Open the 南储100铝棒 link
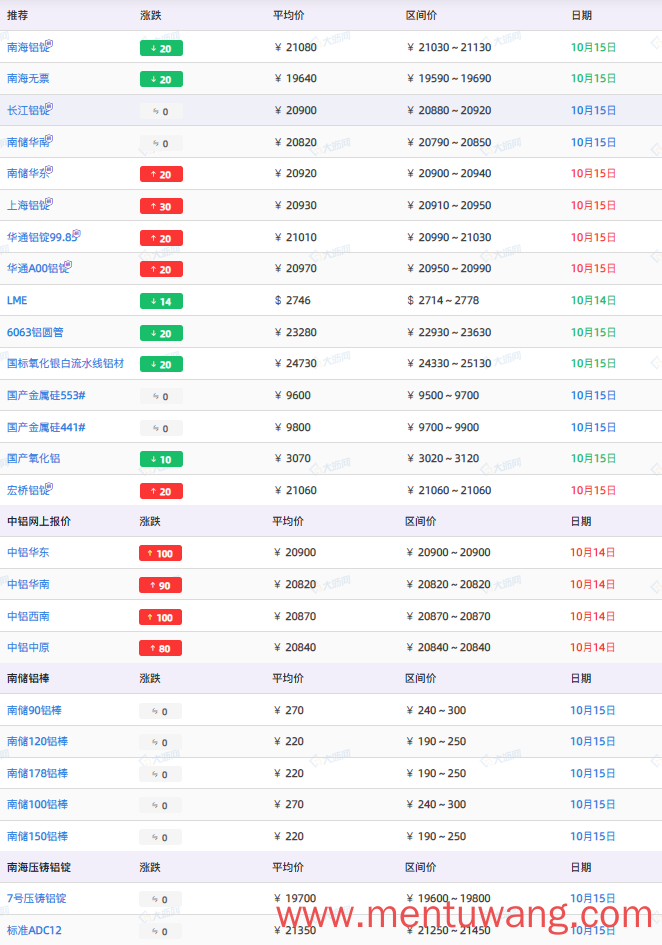The height and width of the screenshot is (945, 662). pyautogui.click(x=37, y=804)
